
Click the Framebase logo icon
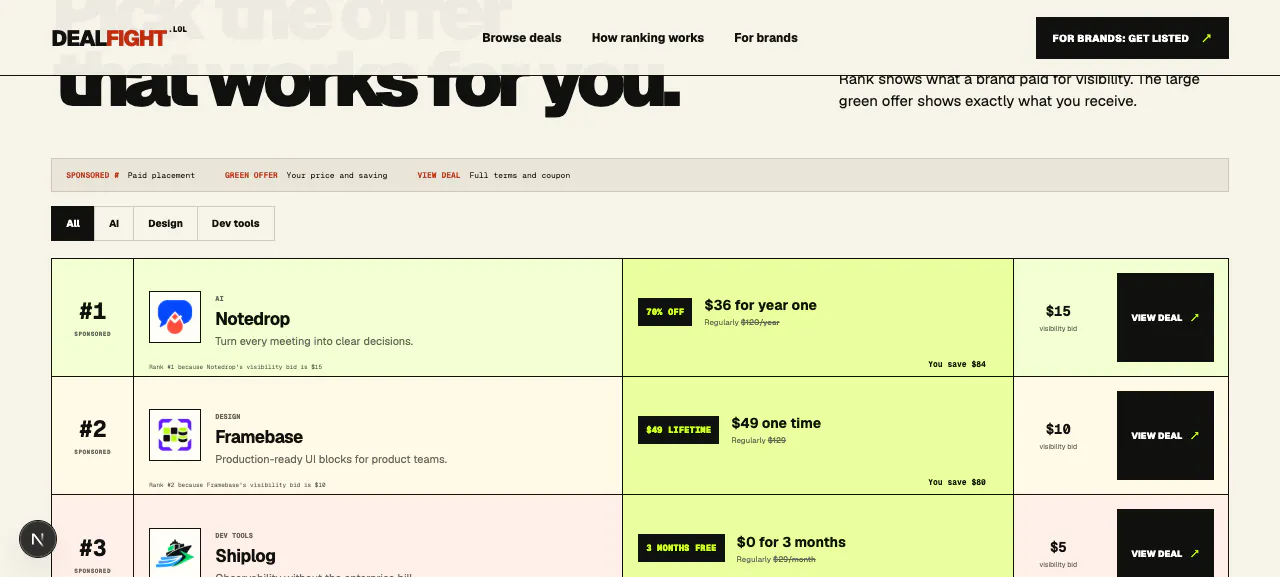coord(175,435)
